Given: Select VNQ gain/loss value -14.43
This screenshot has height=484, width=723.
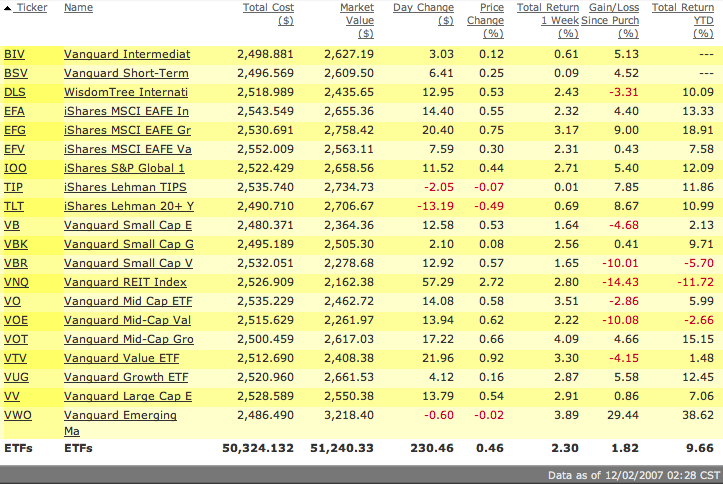Looking at the screenshot, I should tap(620, 282).
